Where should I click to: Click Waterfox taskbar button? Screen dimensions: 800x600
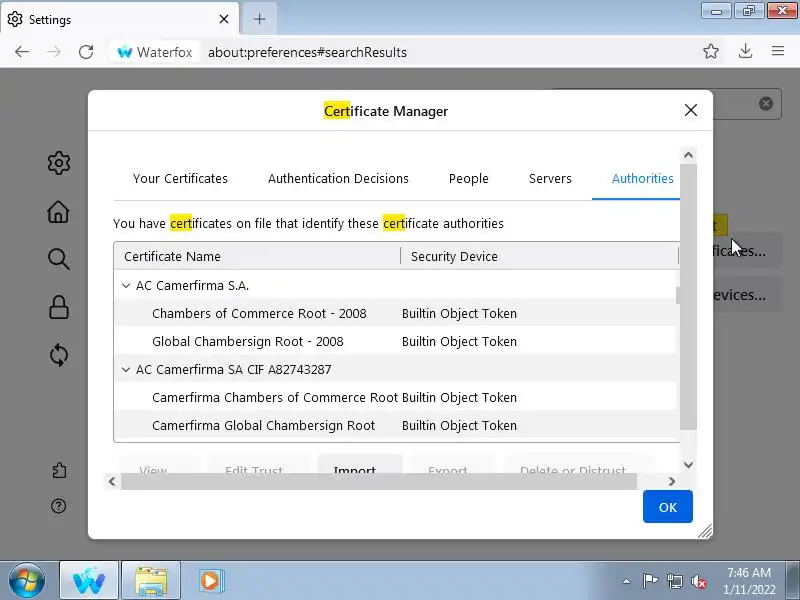[89, 581]
